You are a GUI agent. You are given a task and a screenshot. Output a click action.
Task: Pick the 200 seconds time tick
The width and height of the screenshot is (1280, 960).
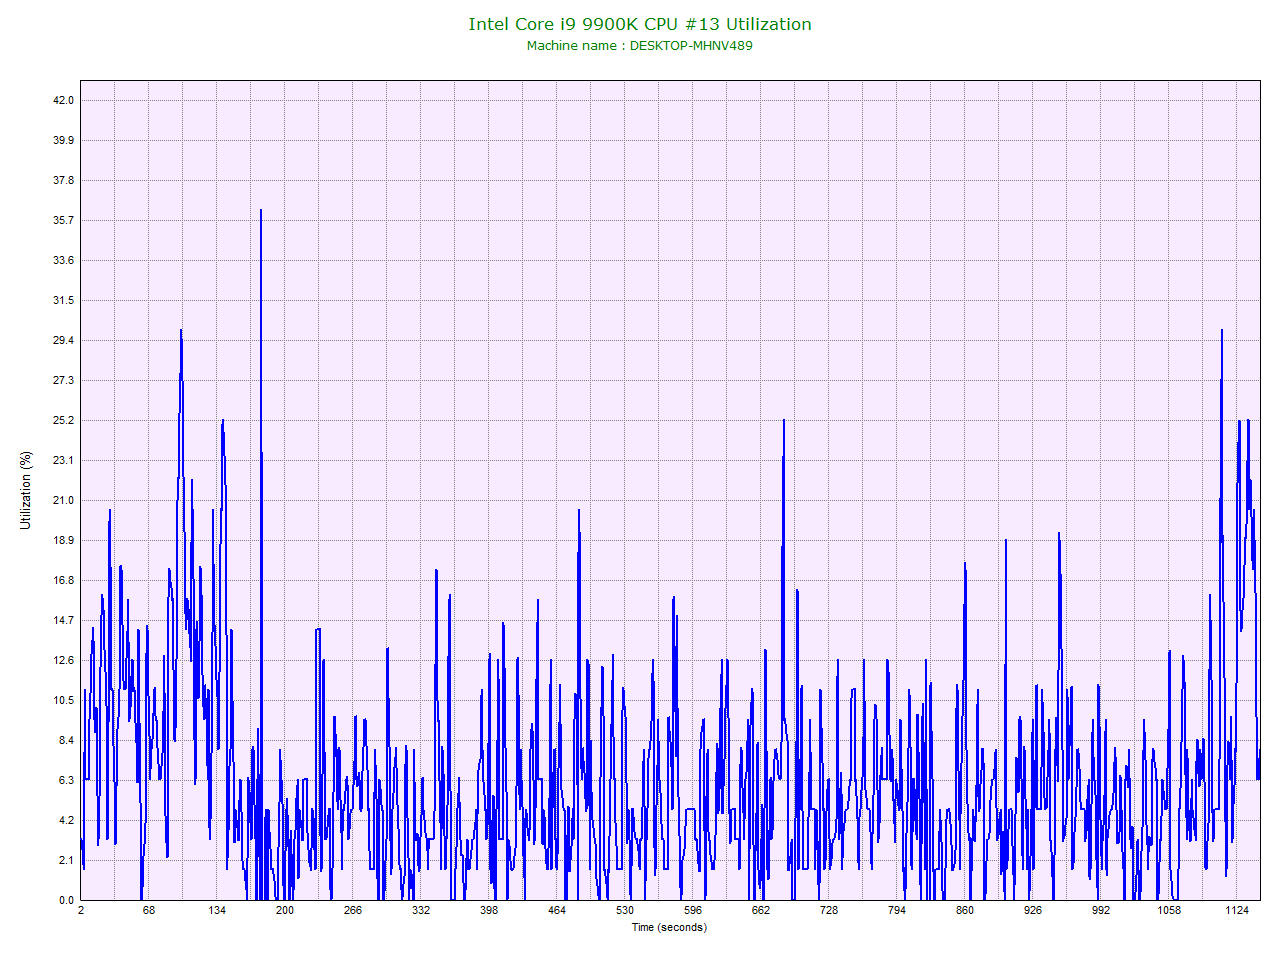pyautogui.click(x=285, y=910)
